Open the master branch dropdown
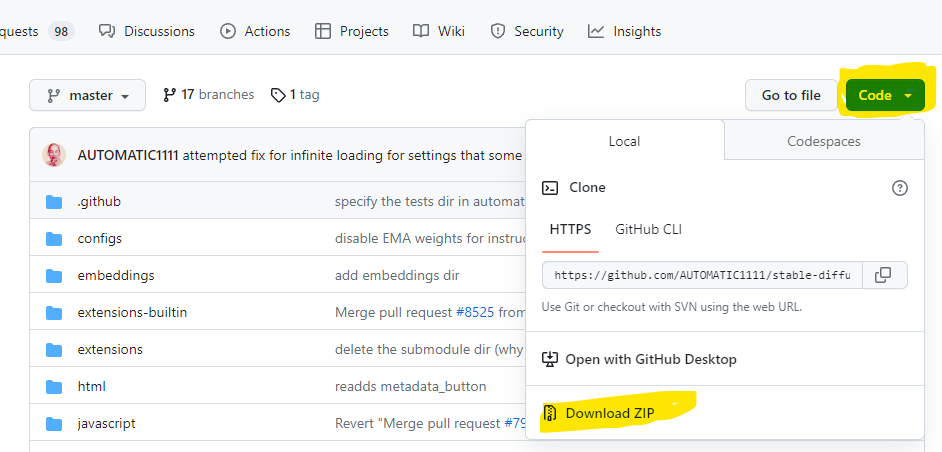The height and width of the screenshot is (452, 942). [x=88, y=95]
